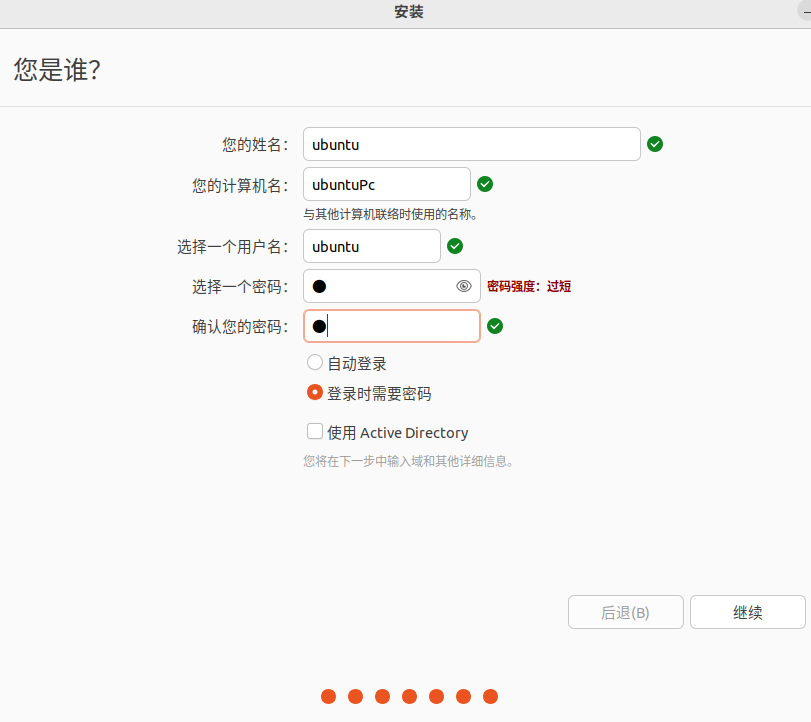Viewport: 811px width, 722px height.
Task: Click the 继续 button
Action: tap(747, 612)
